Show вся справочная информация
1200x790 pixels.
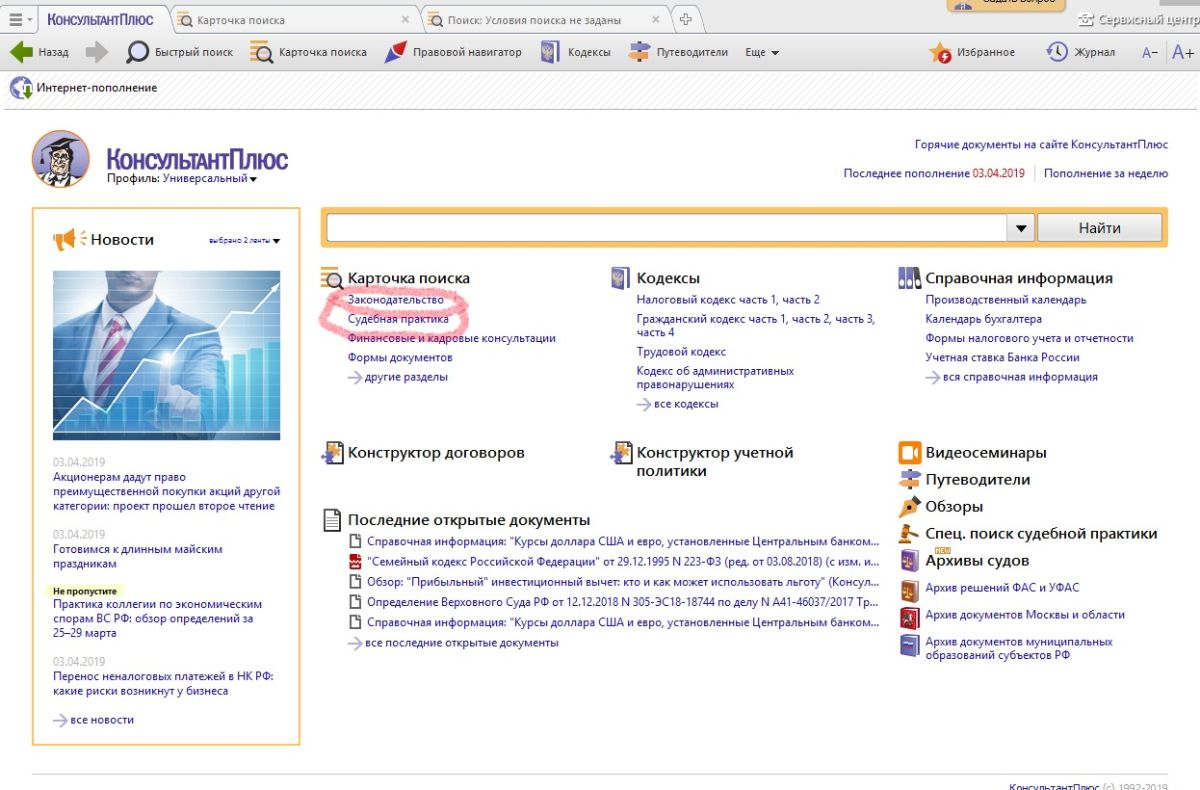1012,377
